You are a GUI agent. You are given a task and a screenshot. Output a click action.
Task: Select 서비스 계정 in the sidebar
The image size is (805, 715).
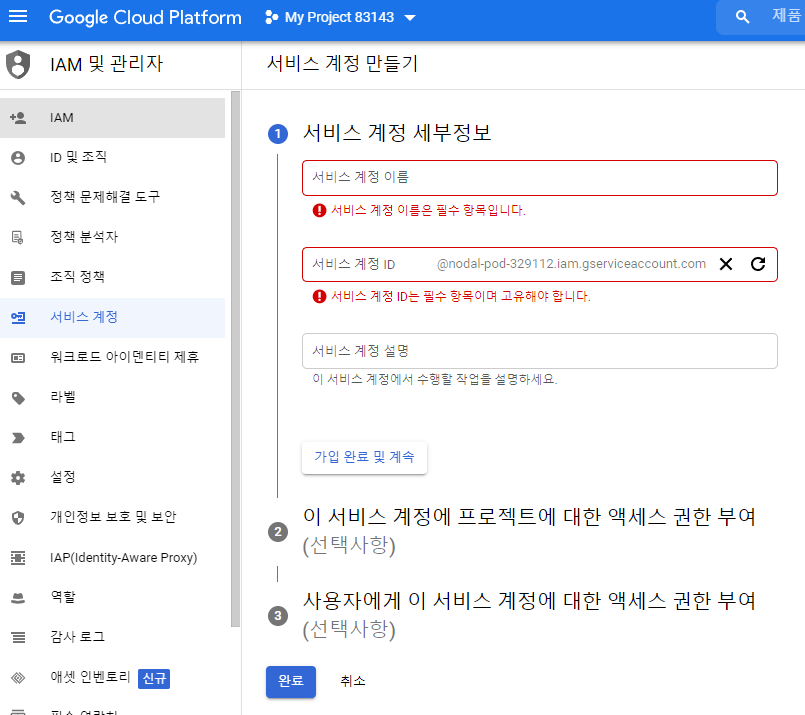pos(112,317)
